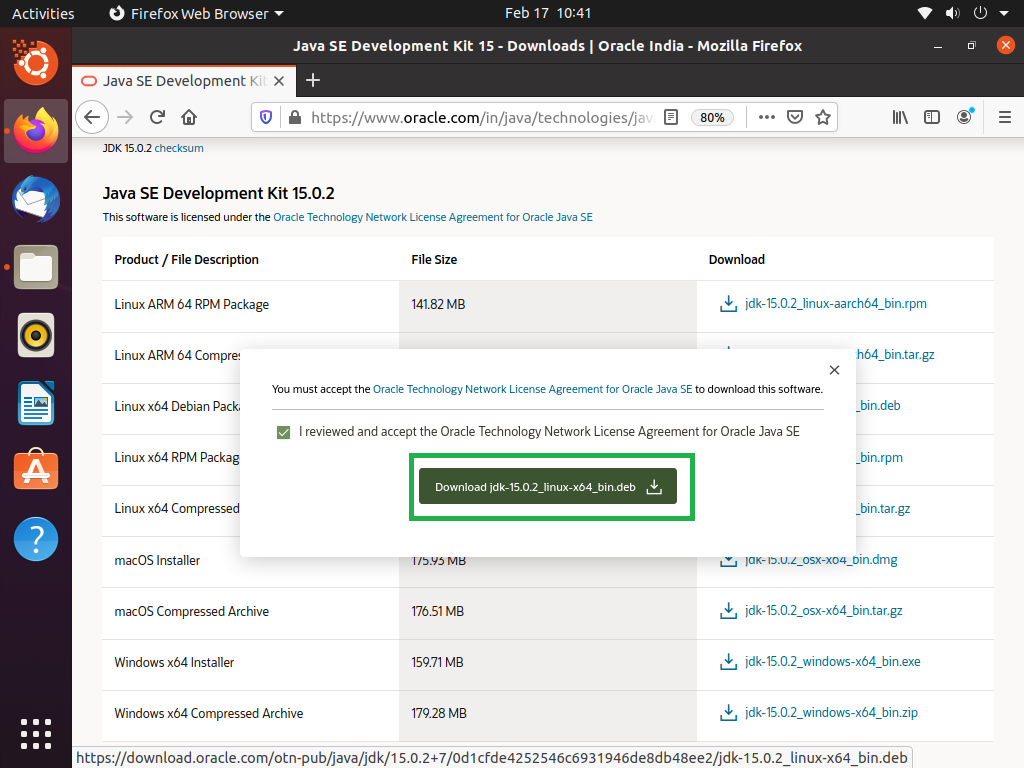Open tracking protection shield icon
1024x768 pixels.
[x=266, y=118]
